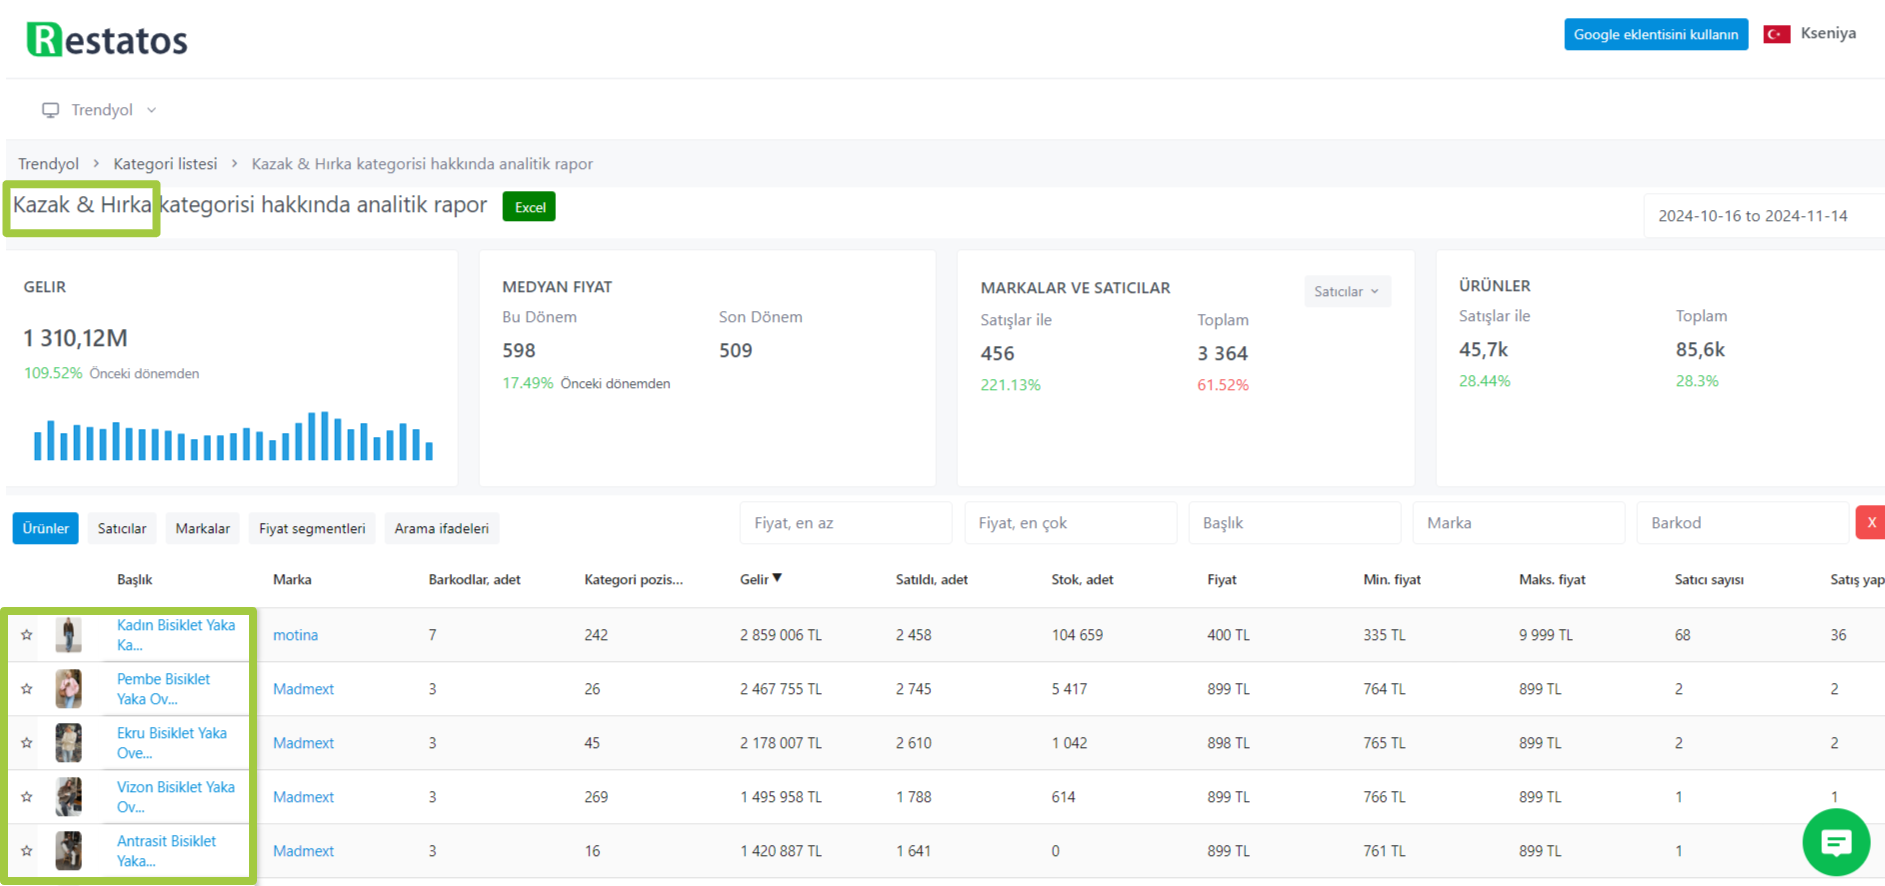
Task: Click the 9 999 TL max price cell
Action: coord(1546,635)
